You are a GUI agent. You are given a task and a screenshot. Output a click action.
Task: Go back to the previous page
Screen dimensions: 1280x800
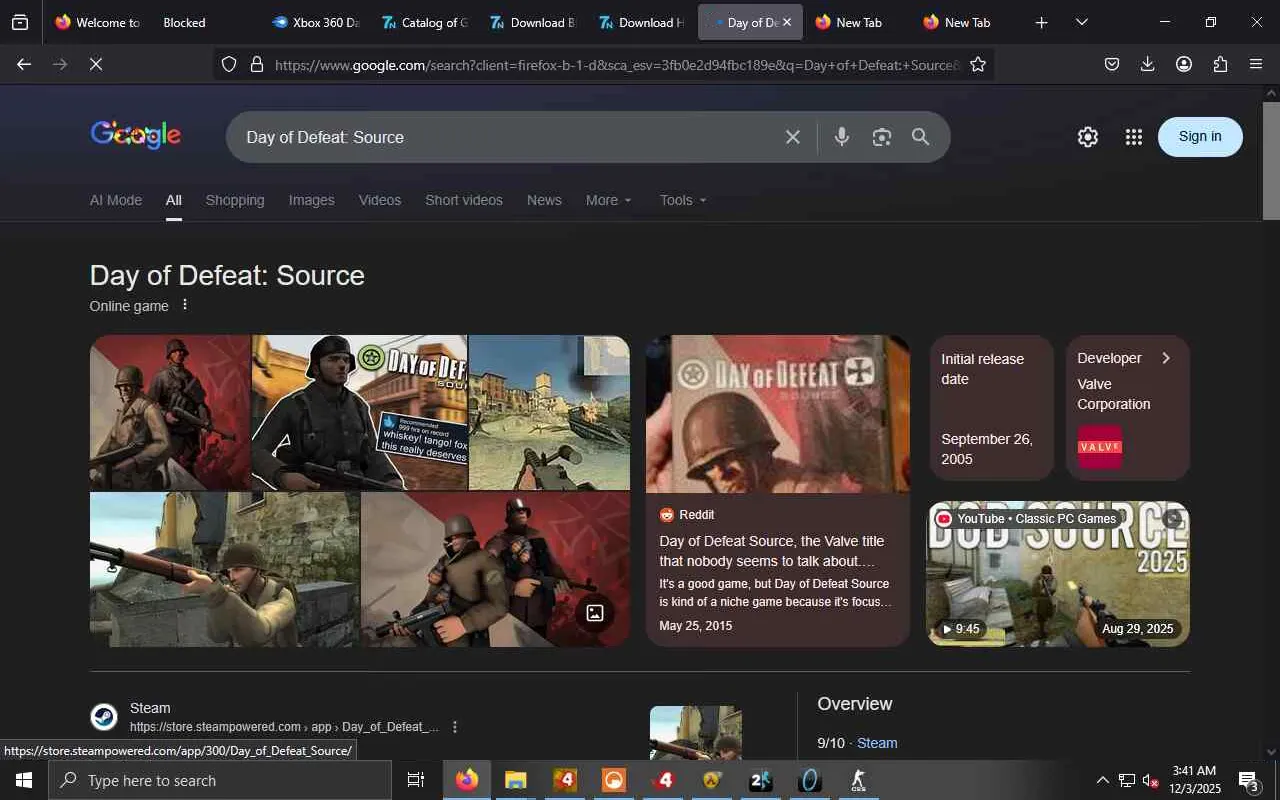point(24,64)
